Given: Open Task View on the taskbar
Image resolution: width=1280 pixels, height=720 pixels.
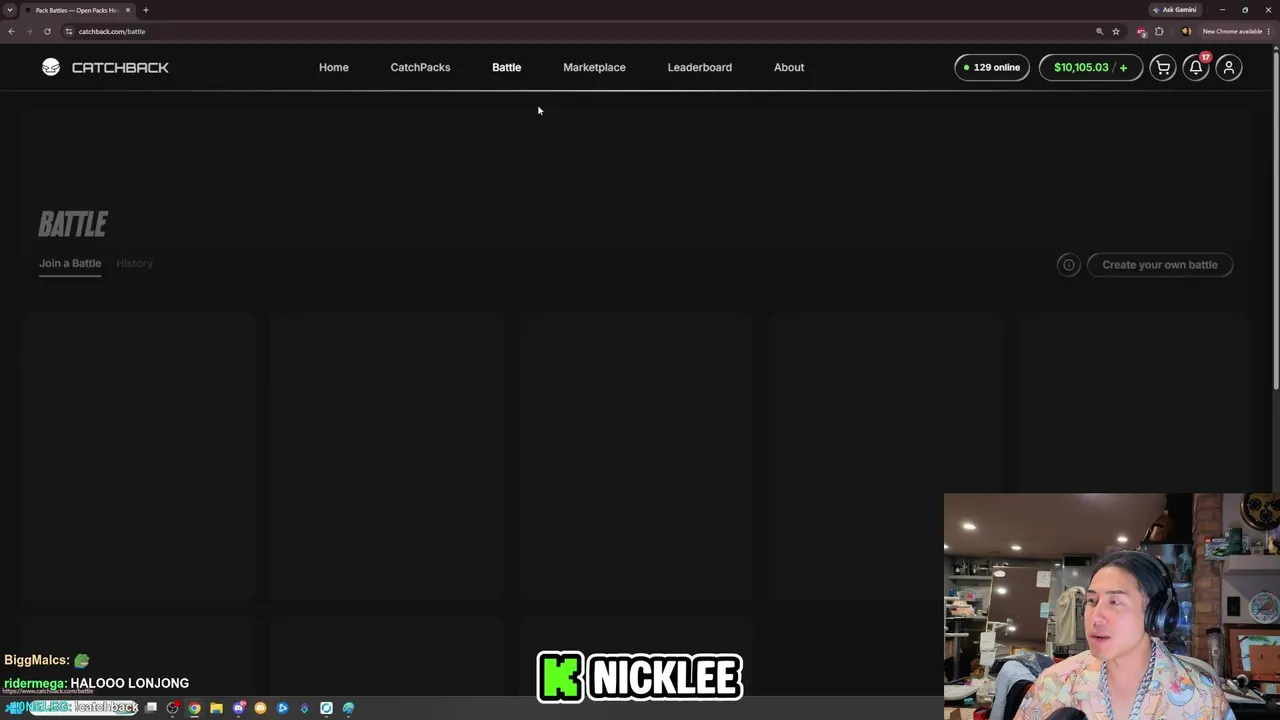Looking at the screenshot, I should 151,708.
